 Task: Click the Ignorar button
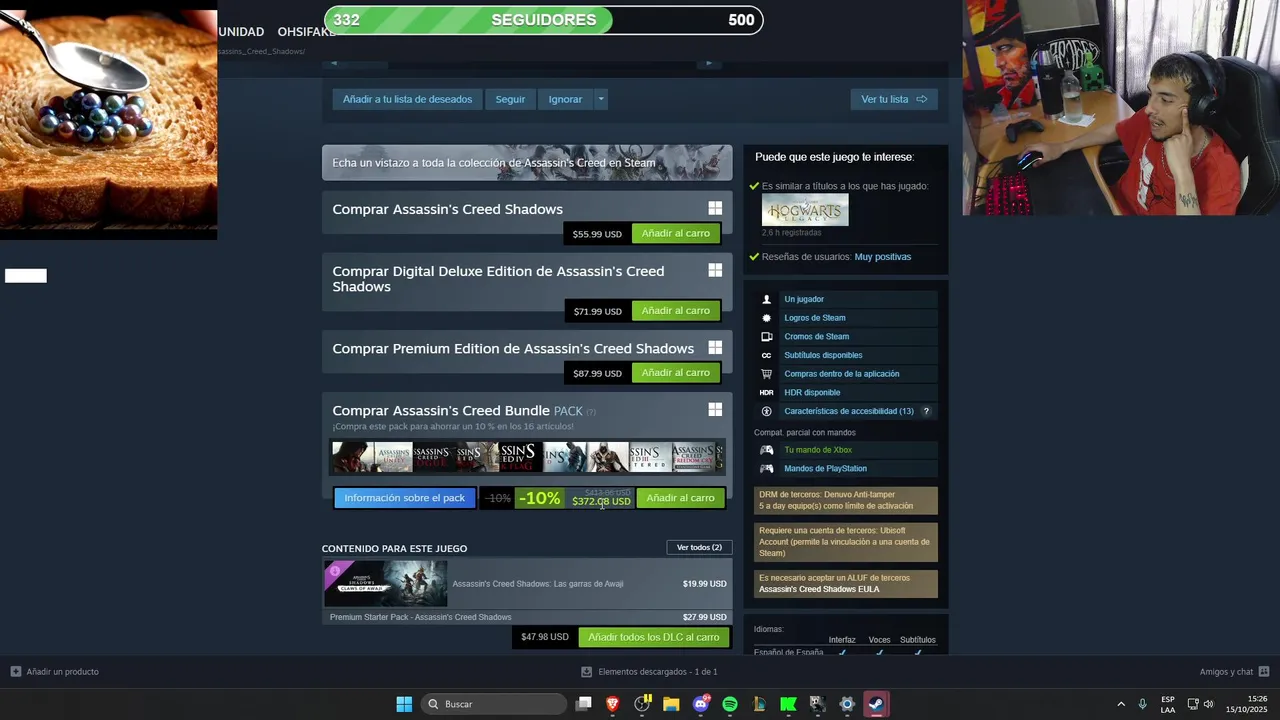[x=565, y=99]
